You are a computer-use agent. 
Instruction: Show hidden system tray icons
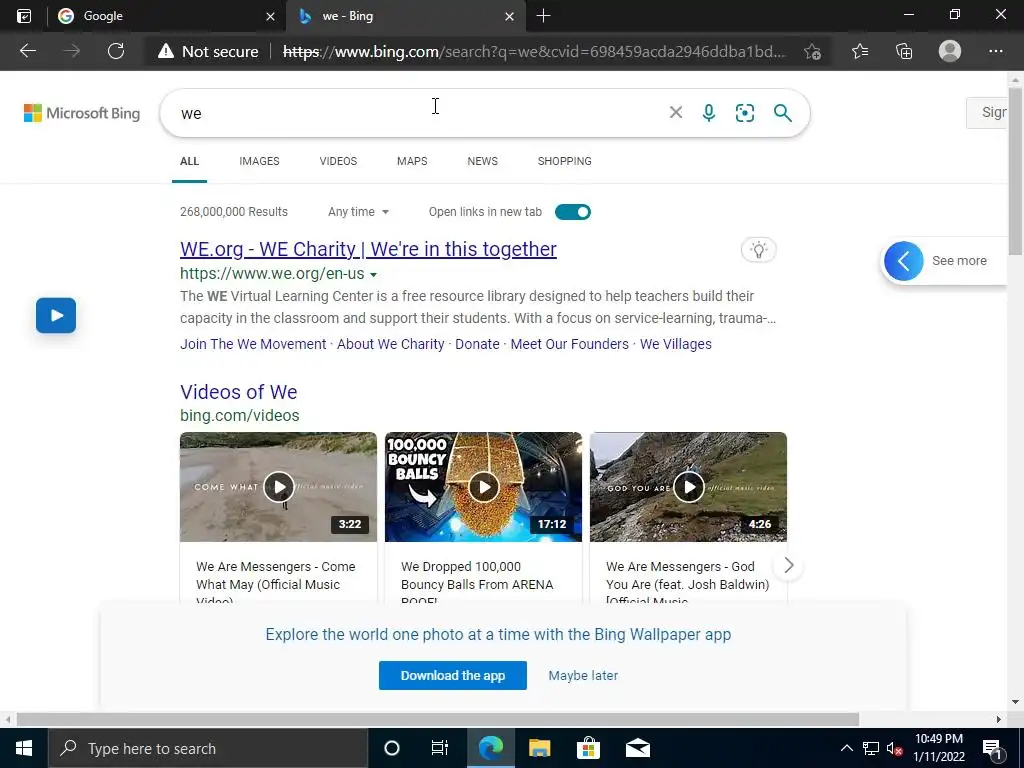(846, 748)
